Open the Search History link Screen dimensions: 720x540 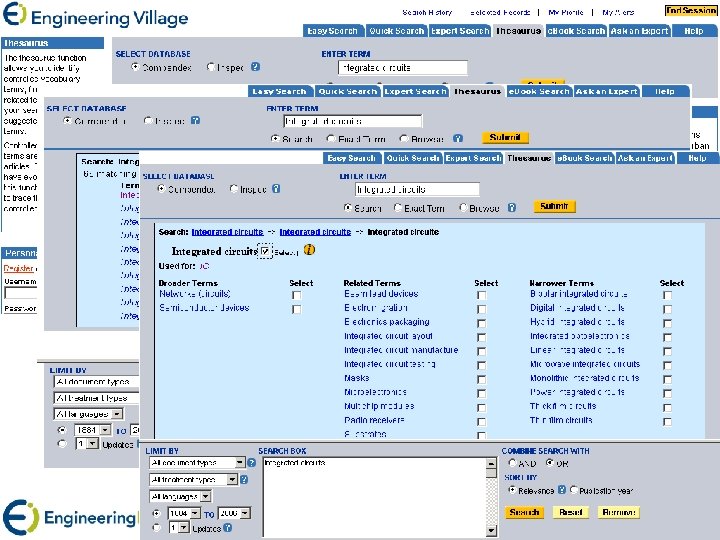427,12
